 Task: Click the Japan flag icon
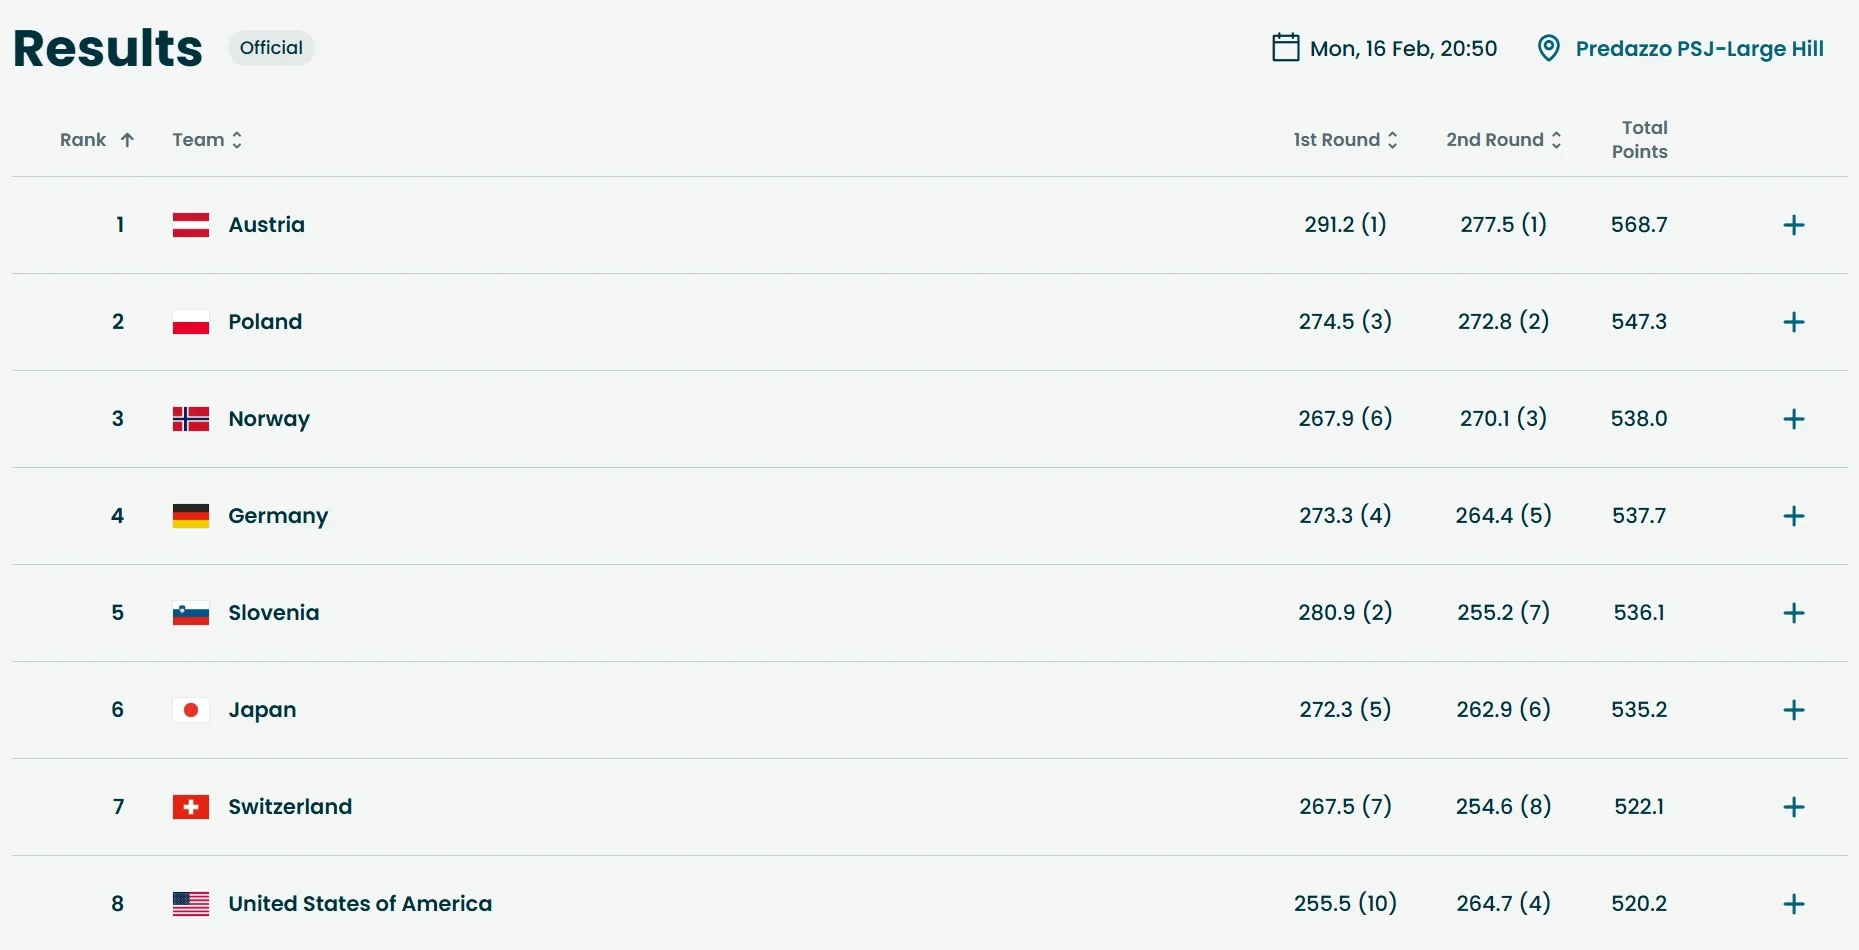coord(191,710)
